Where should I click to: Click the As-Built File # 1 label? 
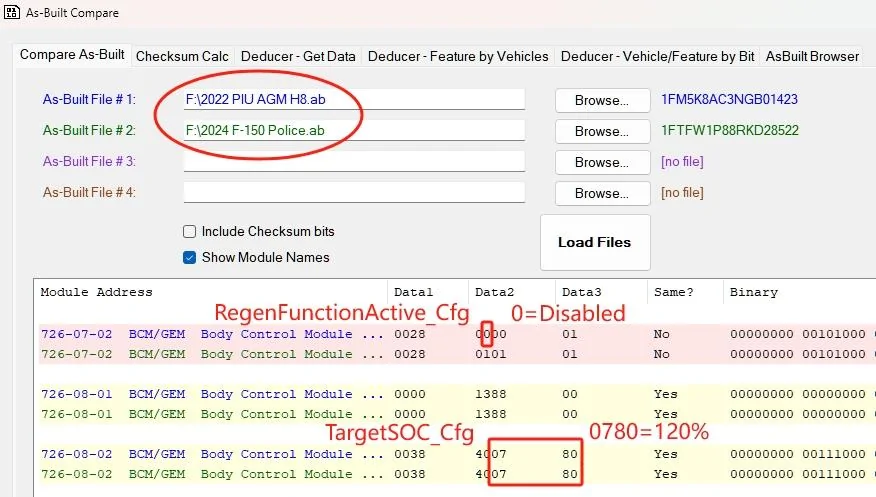(x=89, y=99)
